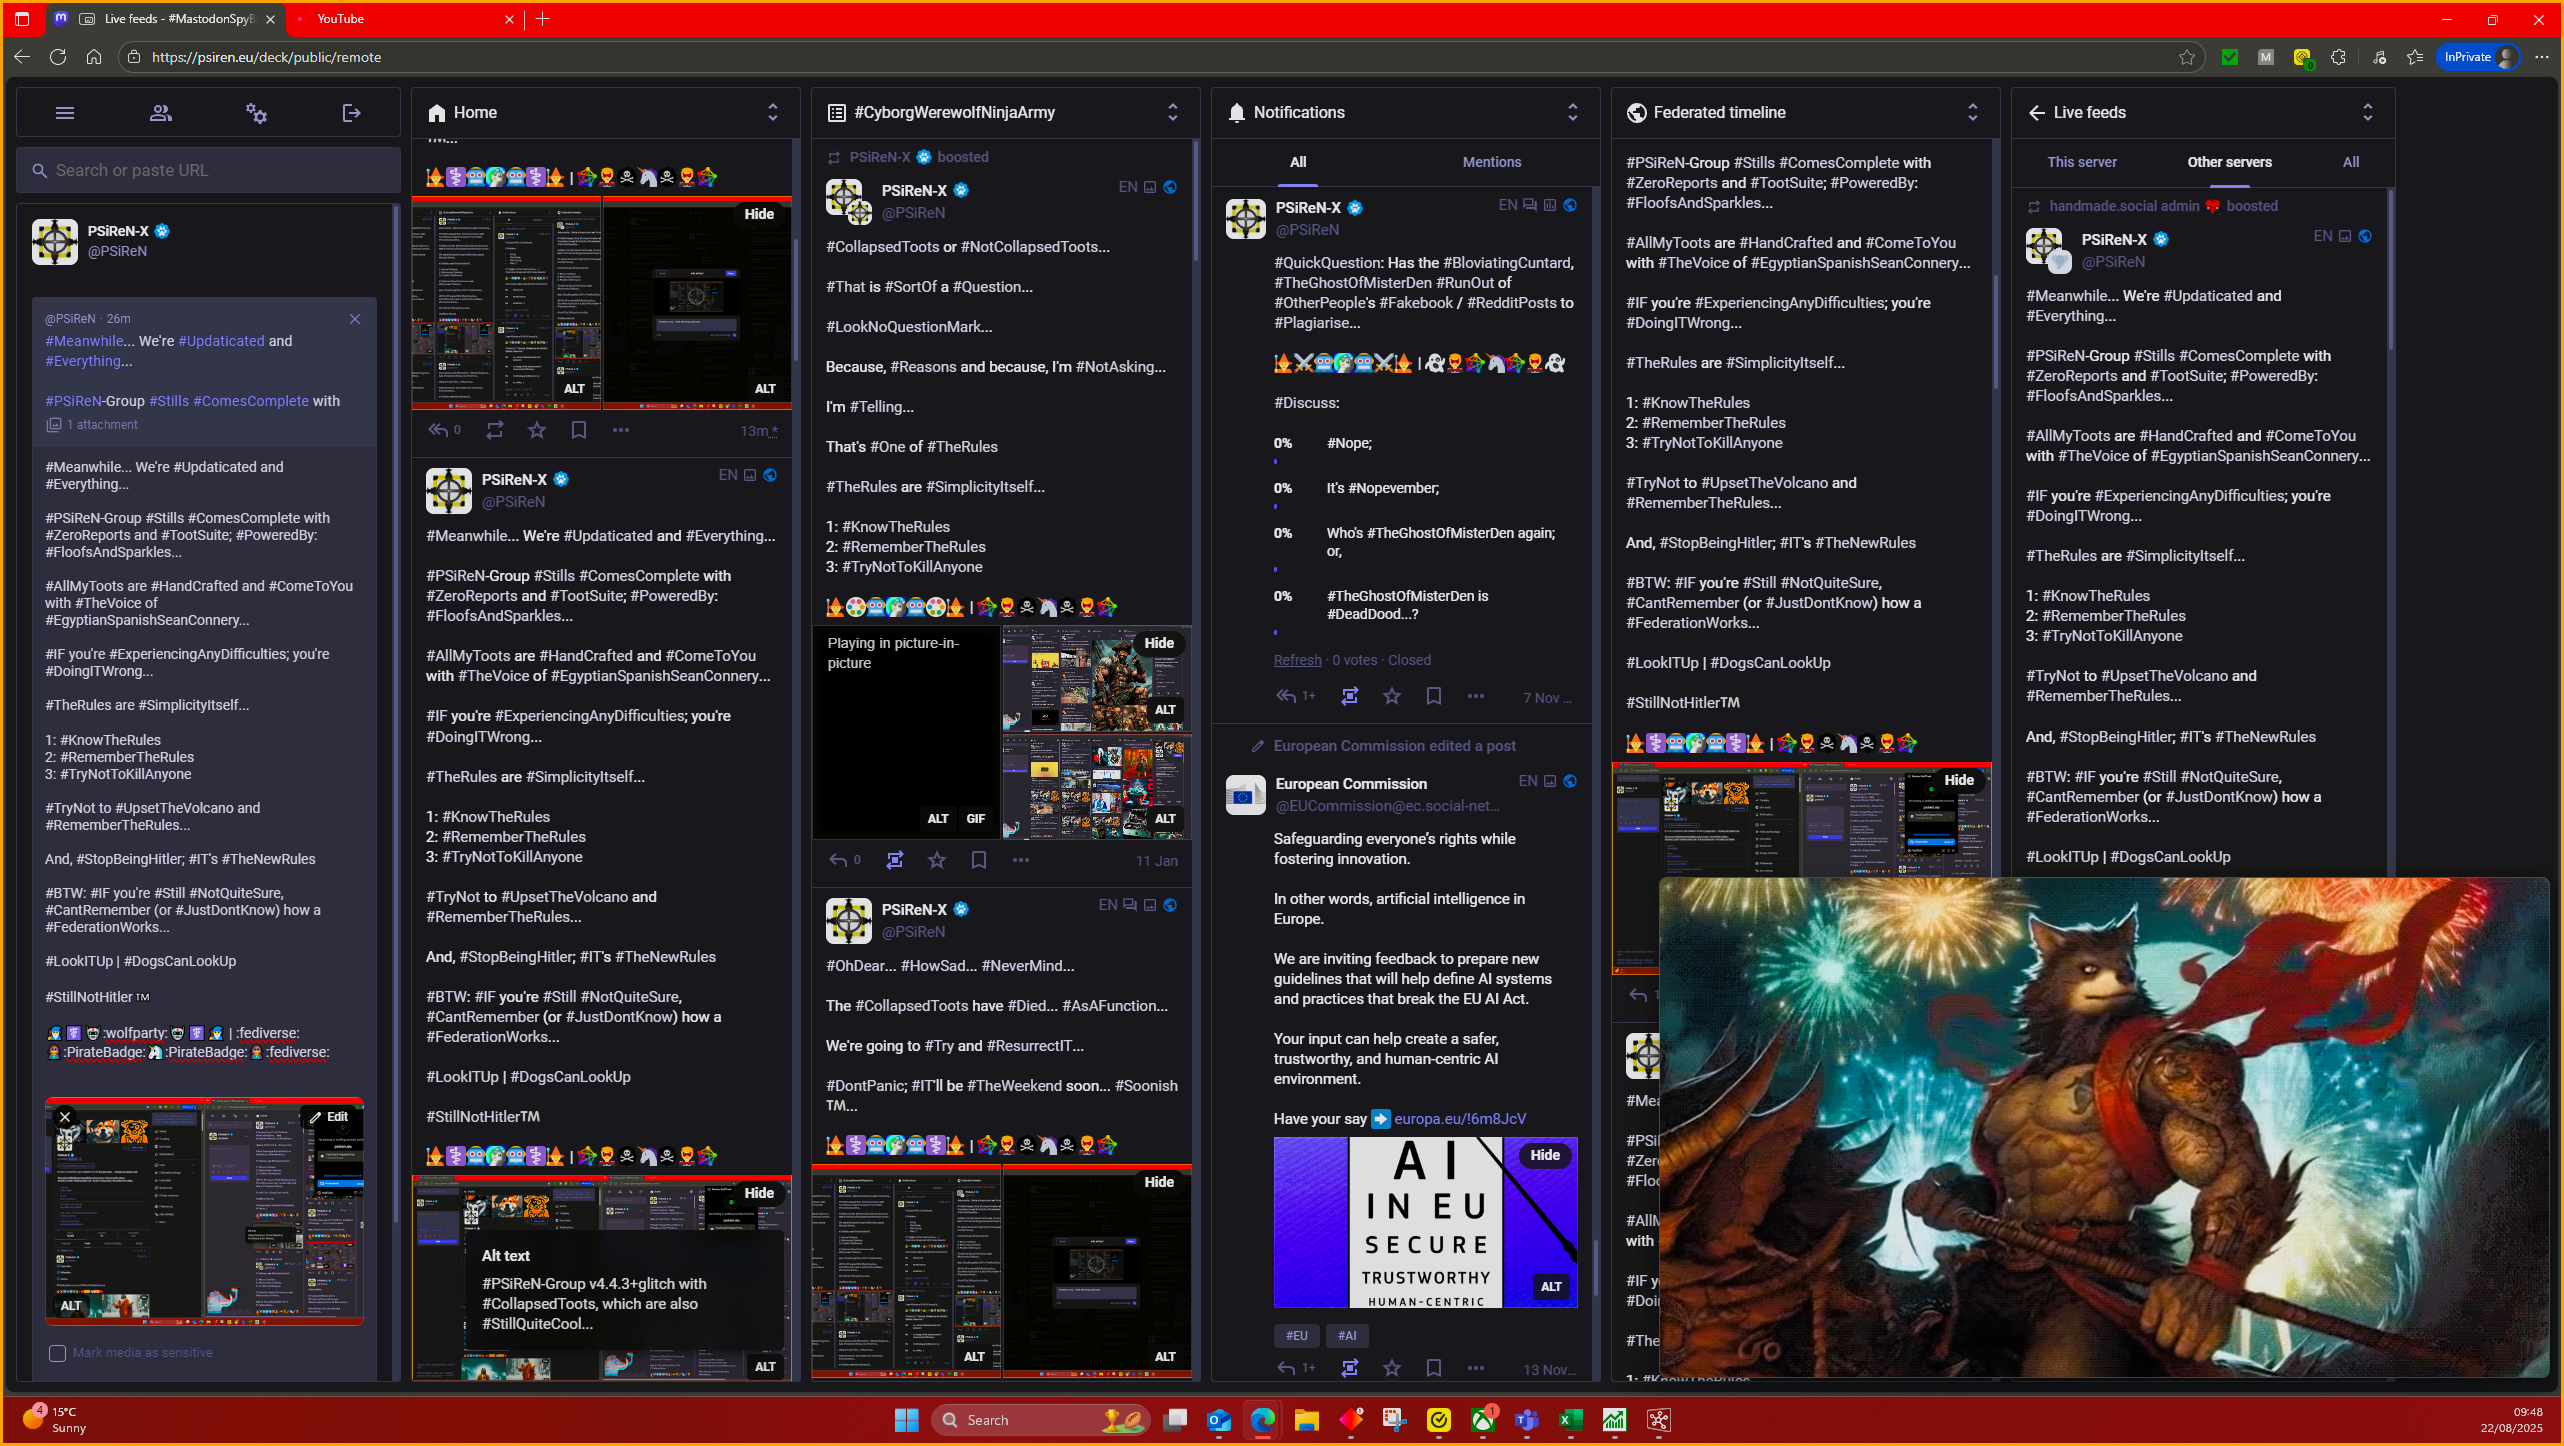The height and width of the screenshot is (1446, 2564).
Task: Select This server tab in Live feeds
Action: click(2081, 162)
